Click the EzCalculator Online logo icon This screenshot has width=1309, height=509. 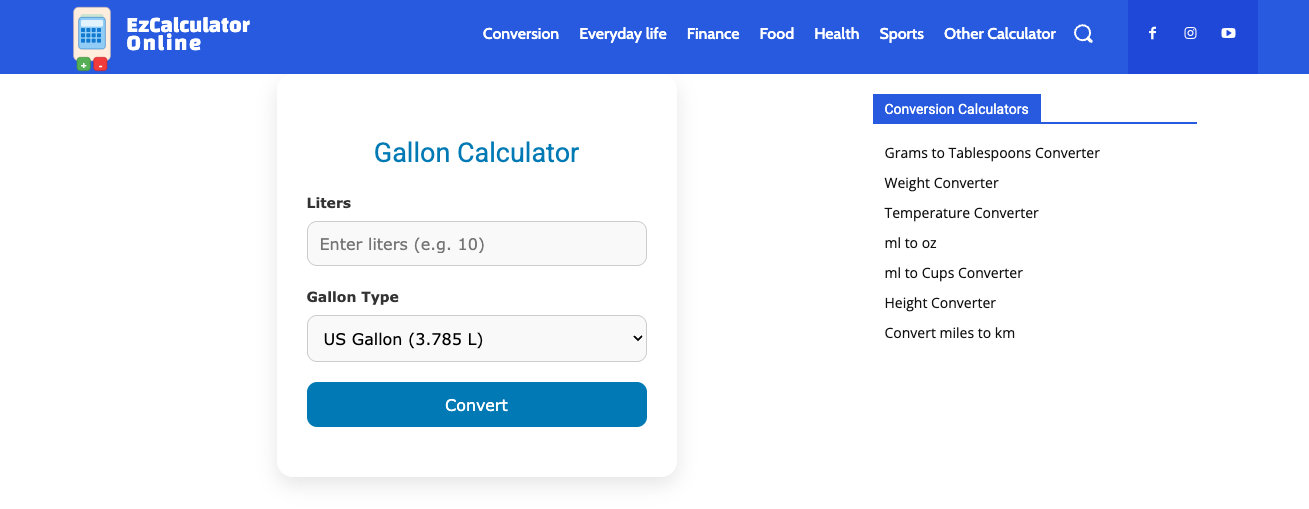point(92,38)
